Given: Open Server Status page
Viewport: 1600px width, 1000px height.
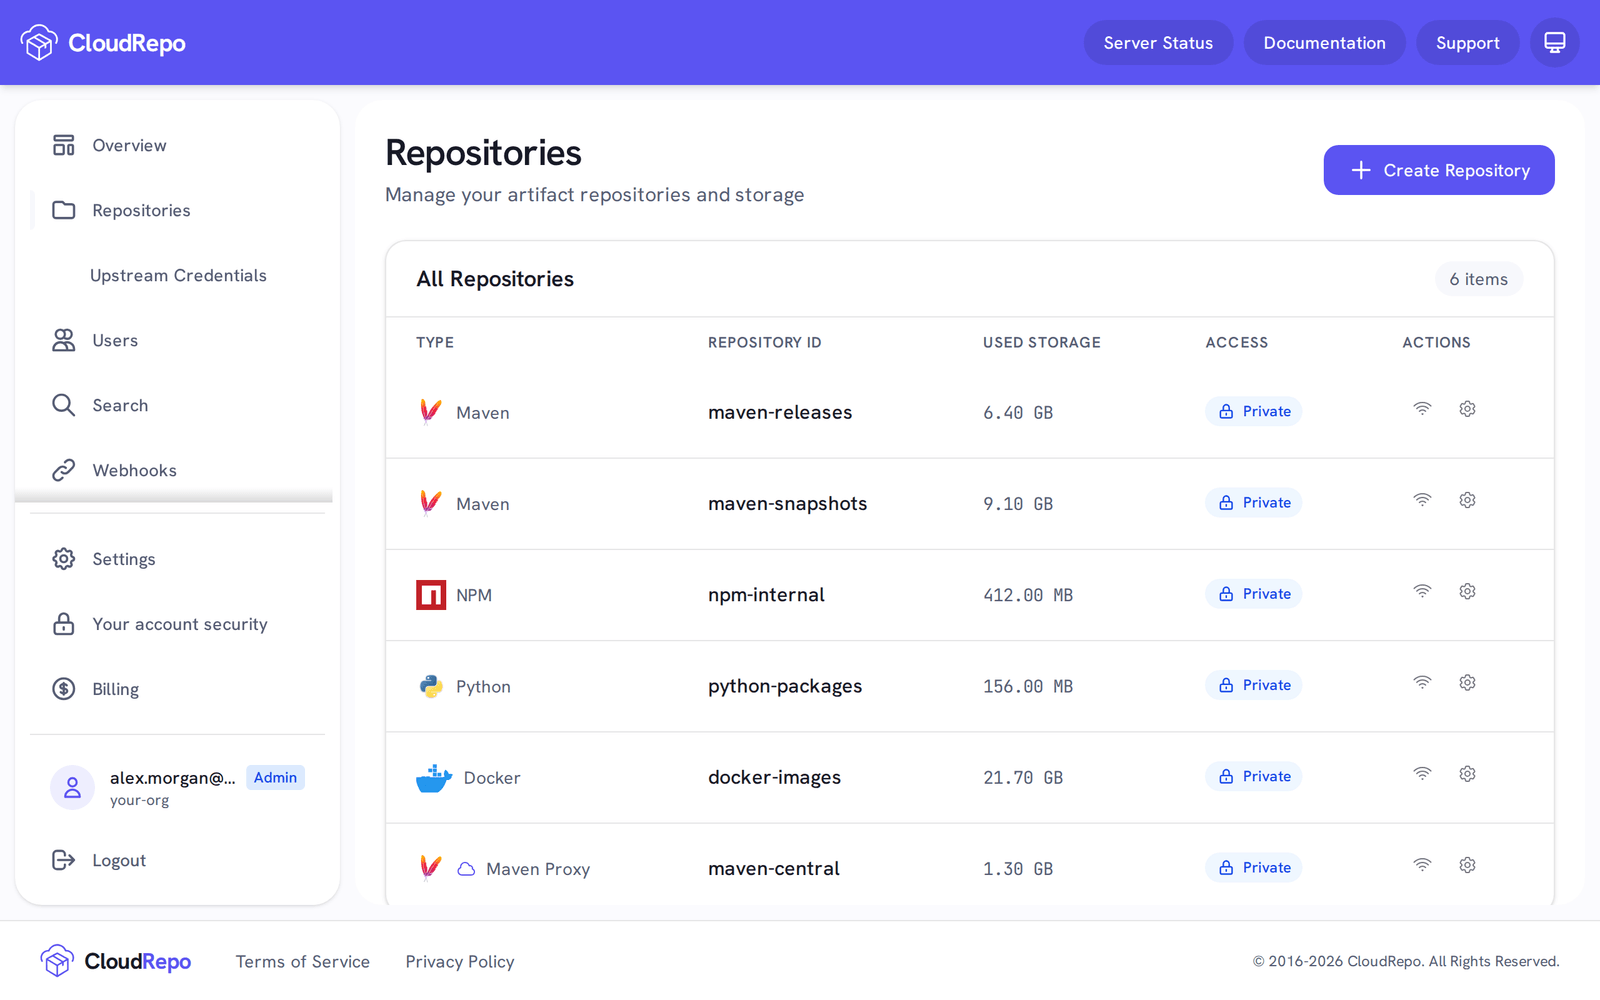Looking at the screenshot, I should point(1158,43).
